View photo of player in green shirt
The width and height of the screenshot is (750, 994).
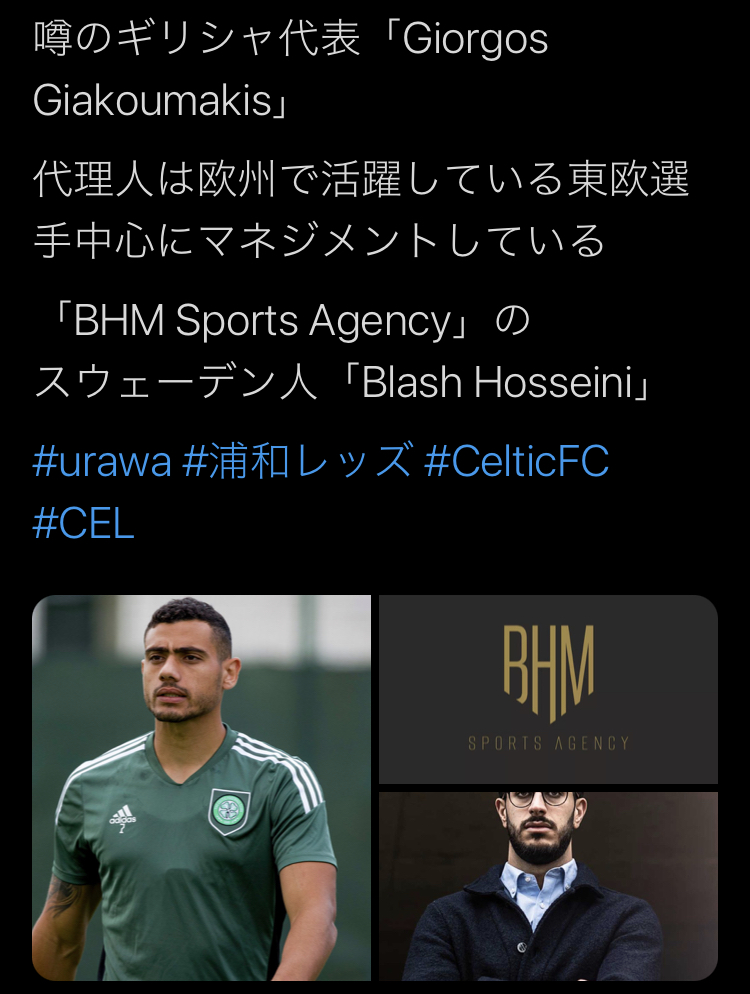tap(202, 787)
